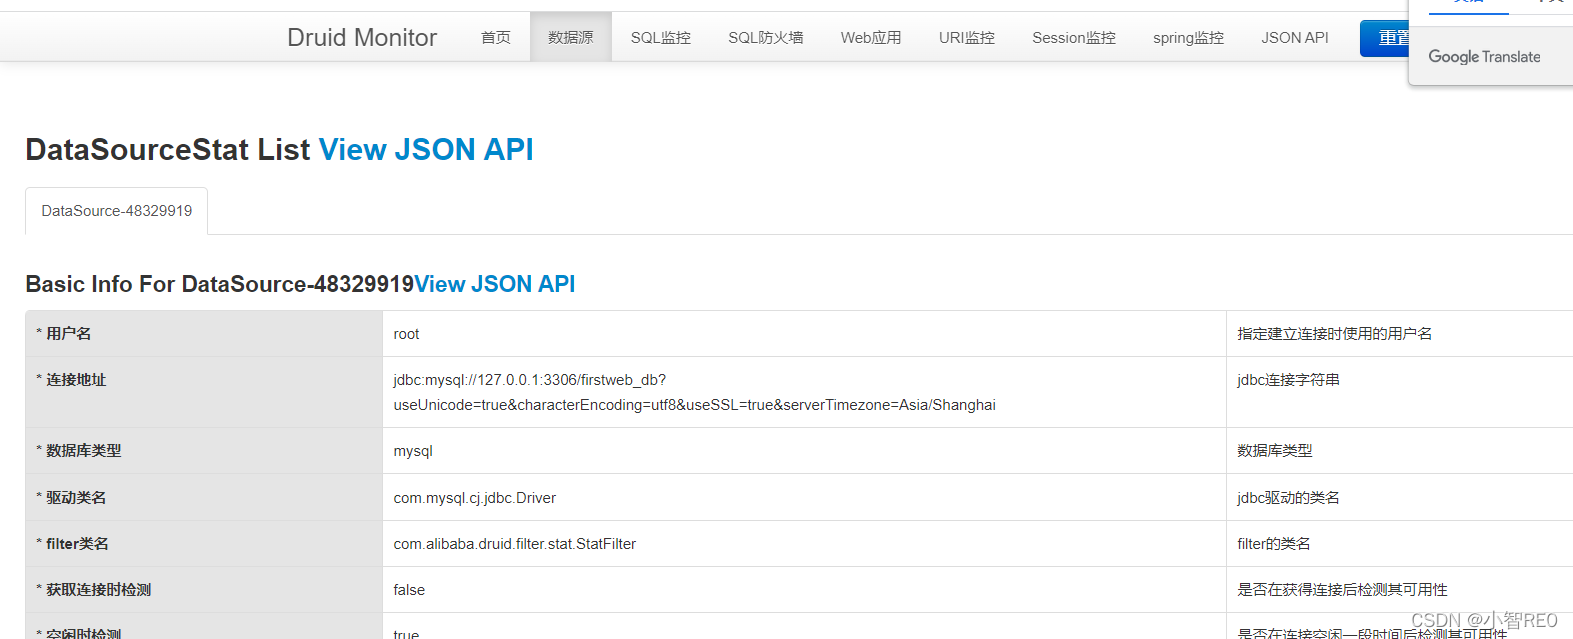Click the 数据库类型 row label
Image resolution: width=1573 pixels, height=639 pixels.
(79, 451)
